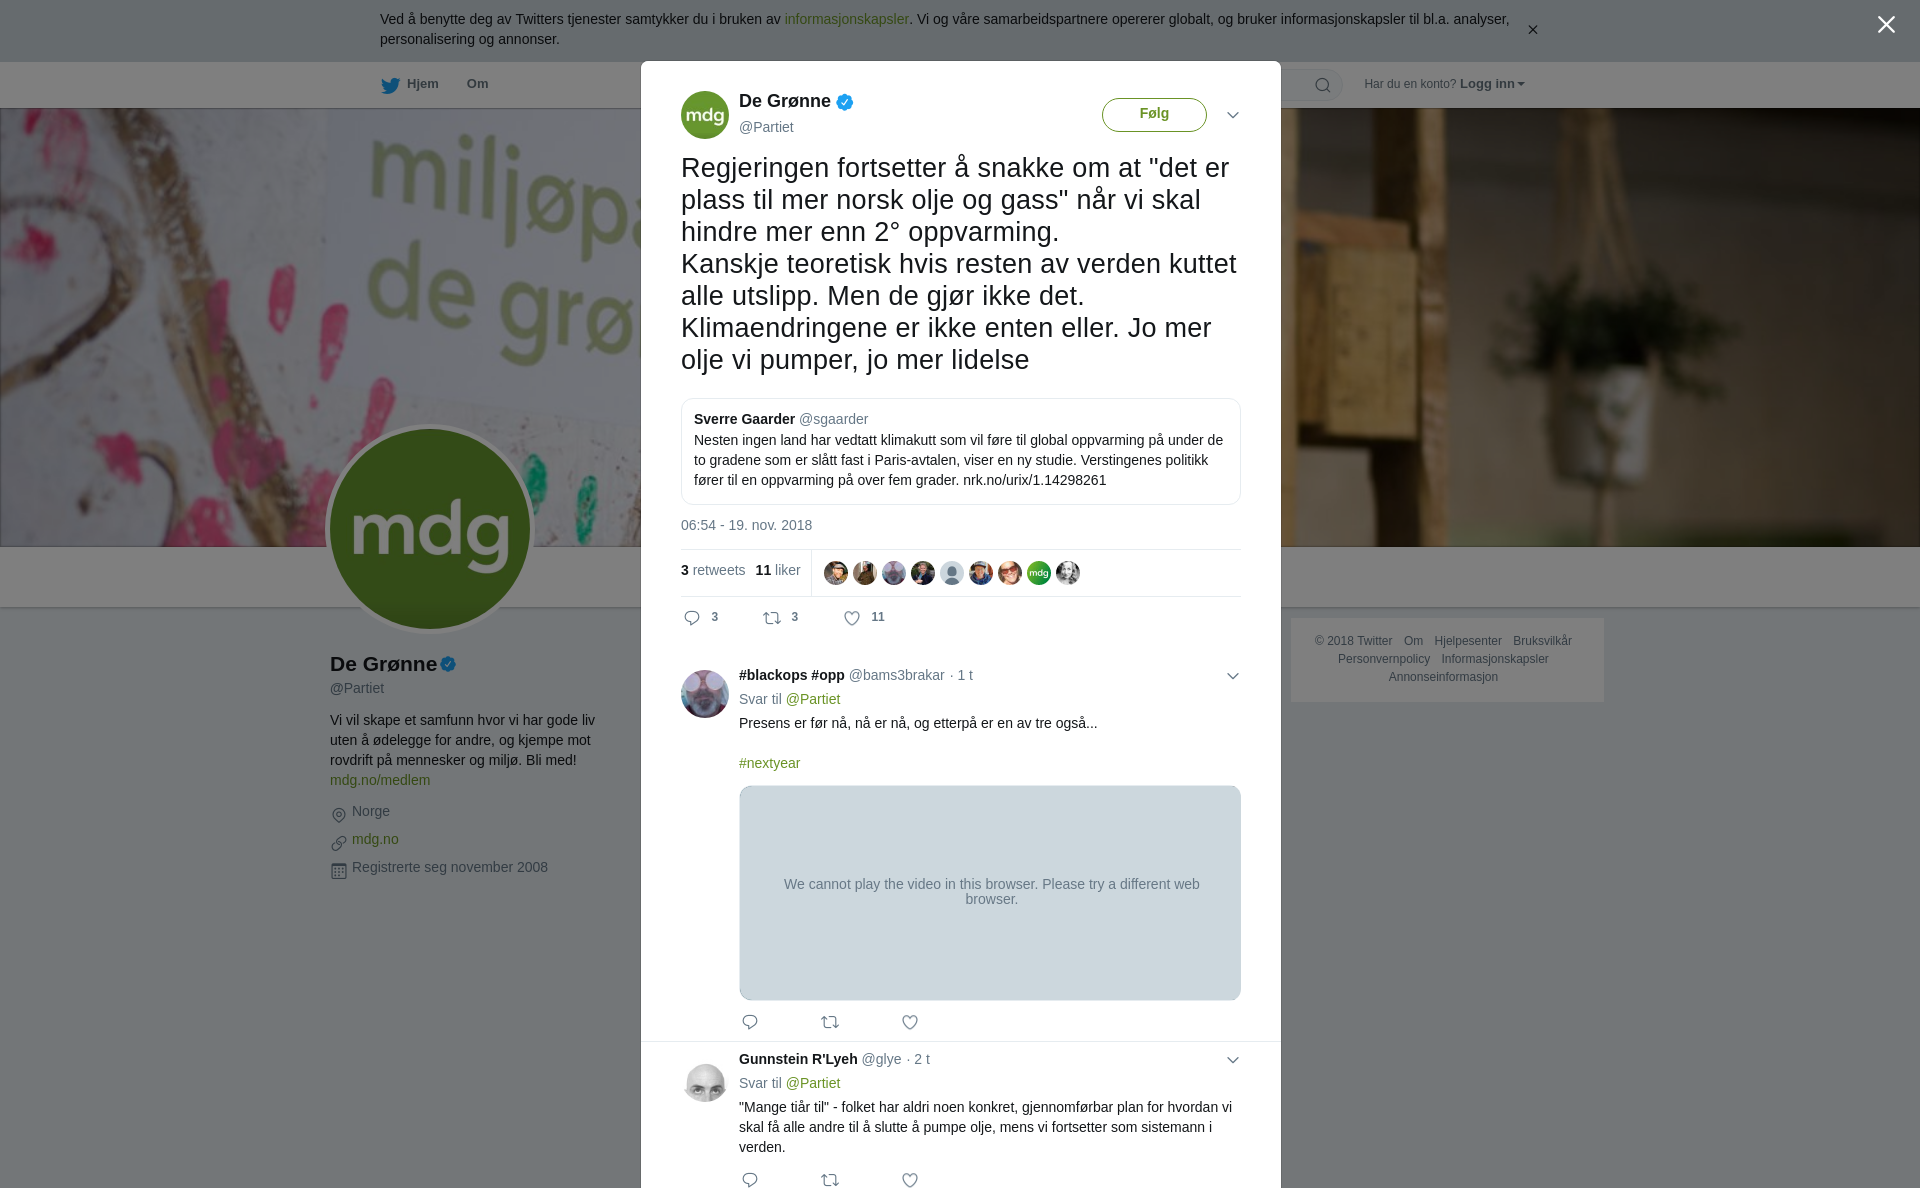Image resolution: width=1920 pixels, height=1188 pixels.
Task: Go to Hjem in top navigation
Action: 410,84
